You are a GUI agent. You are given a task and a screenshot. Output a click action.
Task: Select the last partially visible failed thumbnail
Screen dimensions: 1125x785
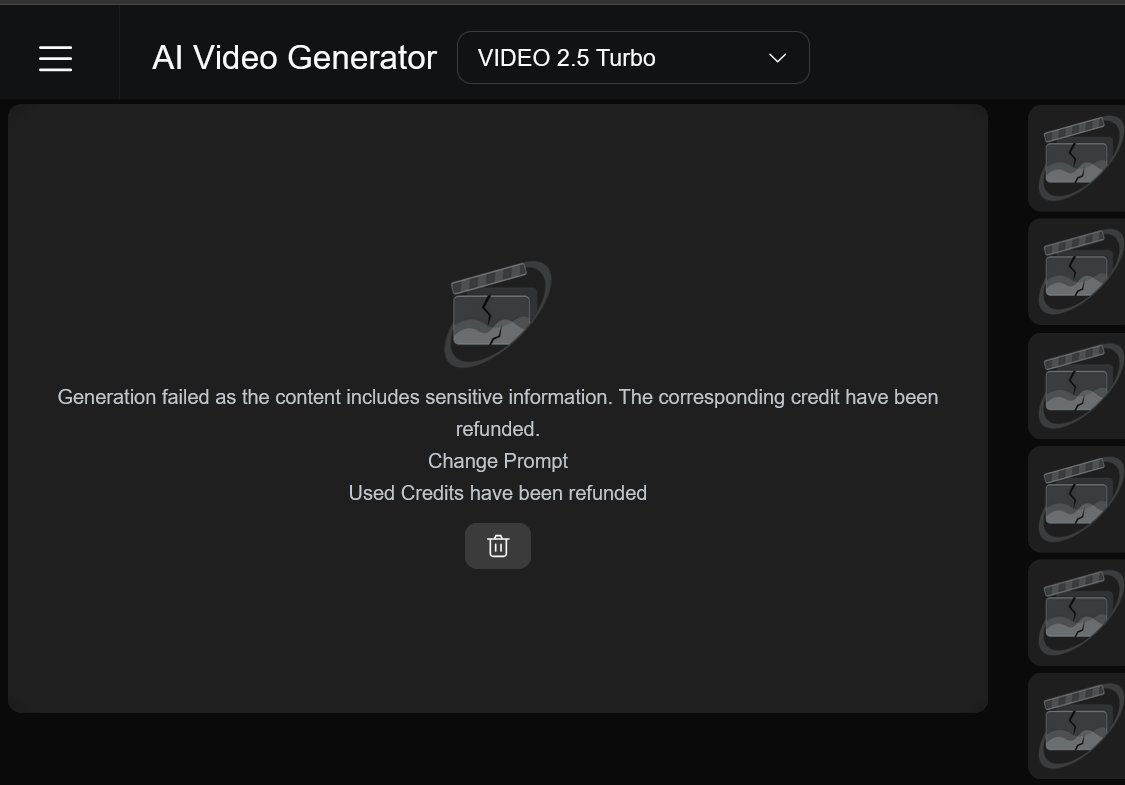(1077, 726)
